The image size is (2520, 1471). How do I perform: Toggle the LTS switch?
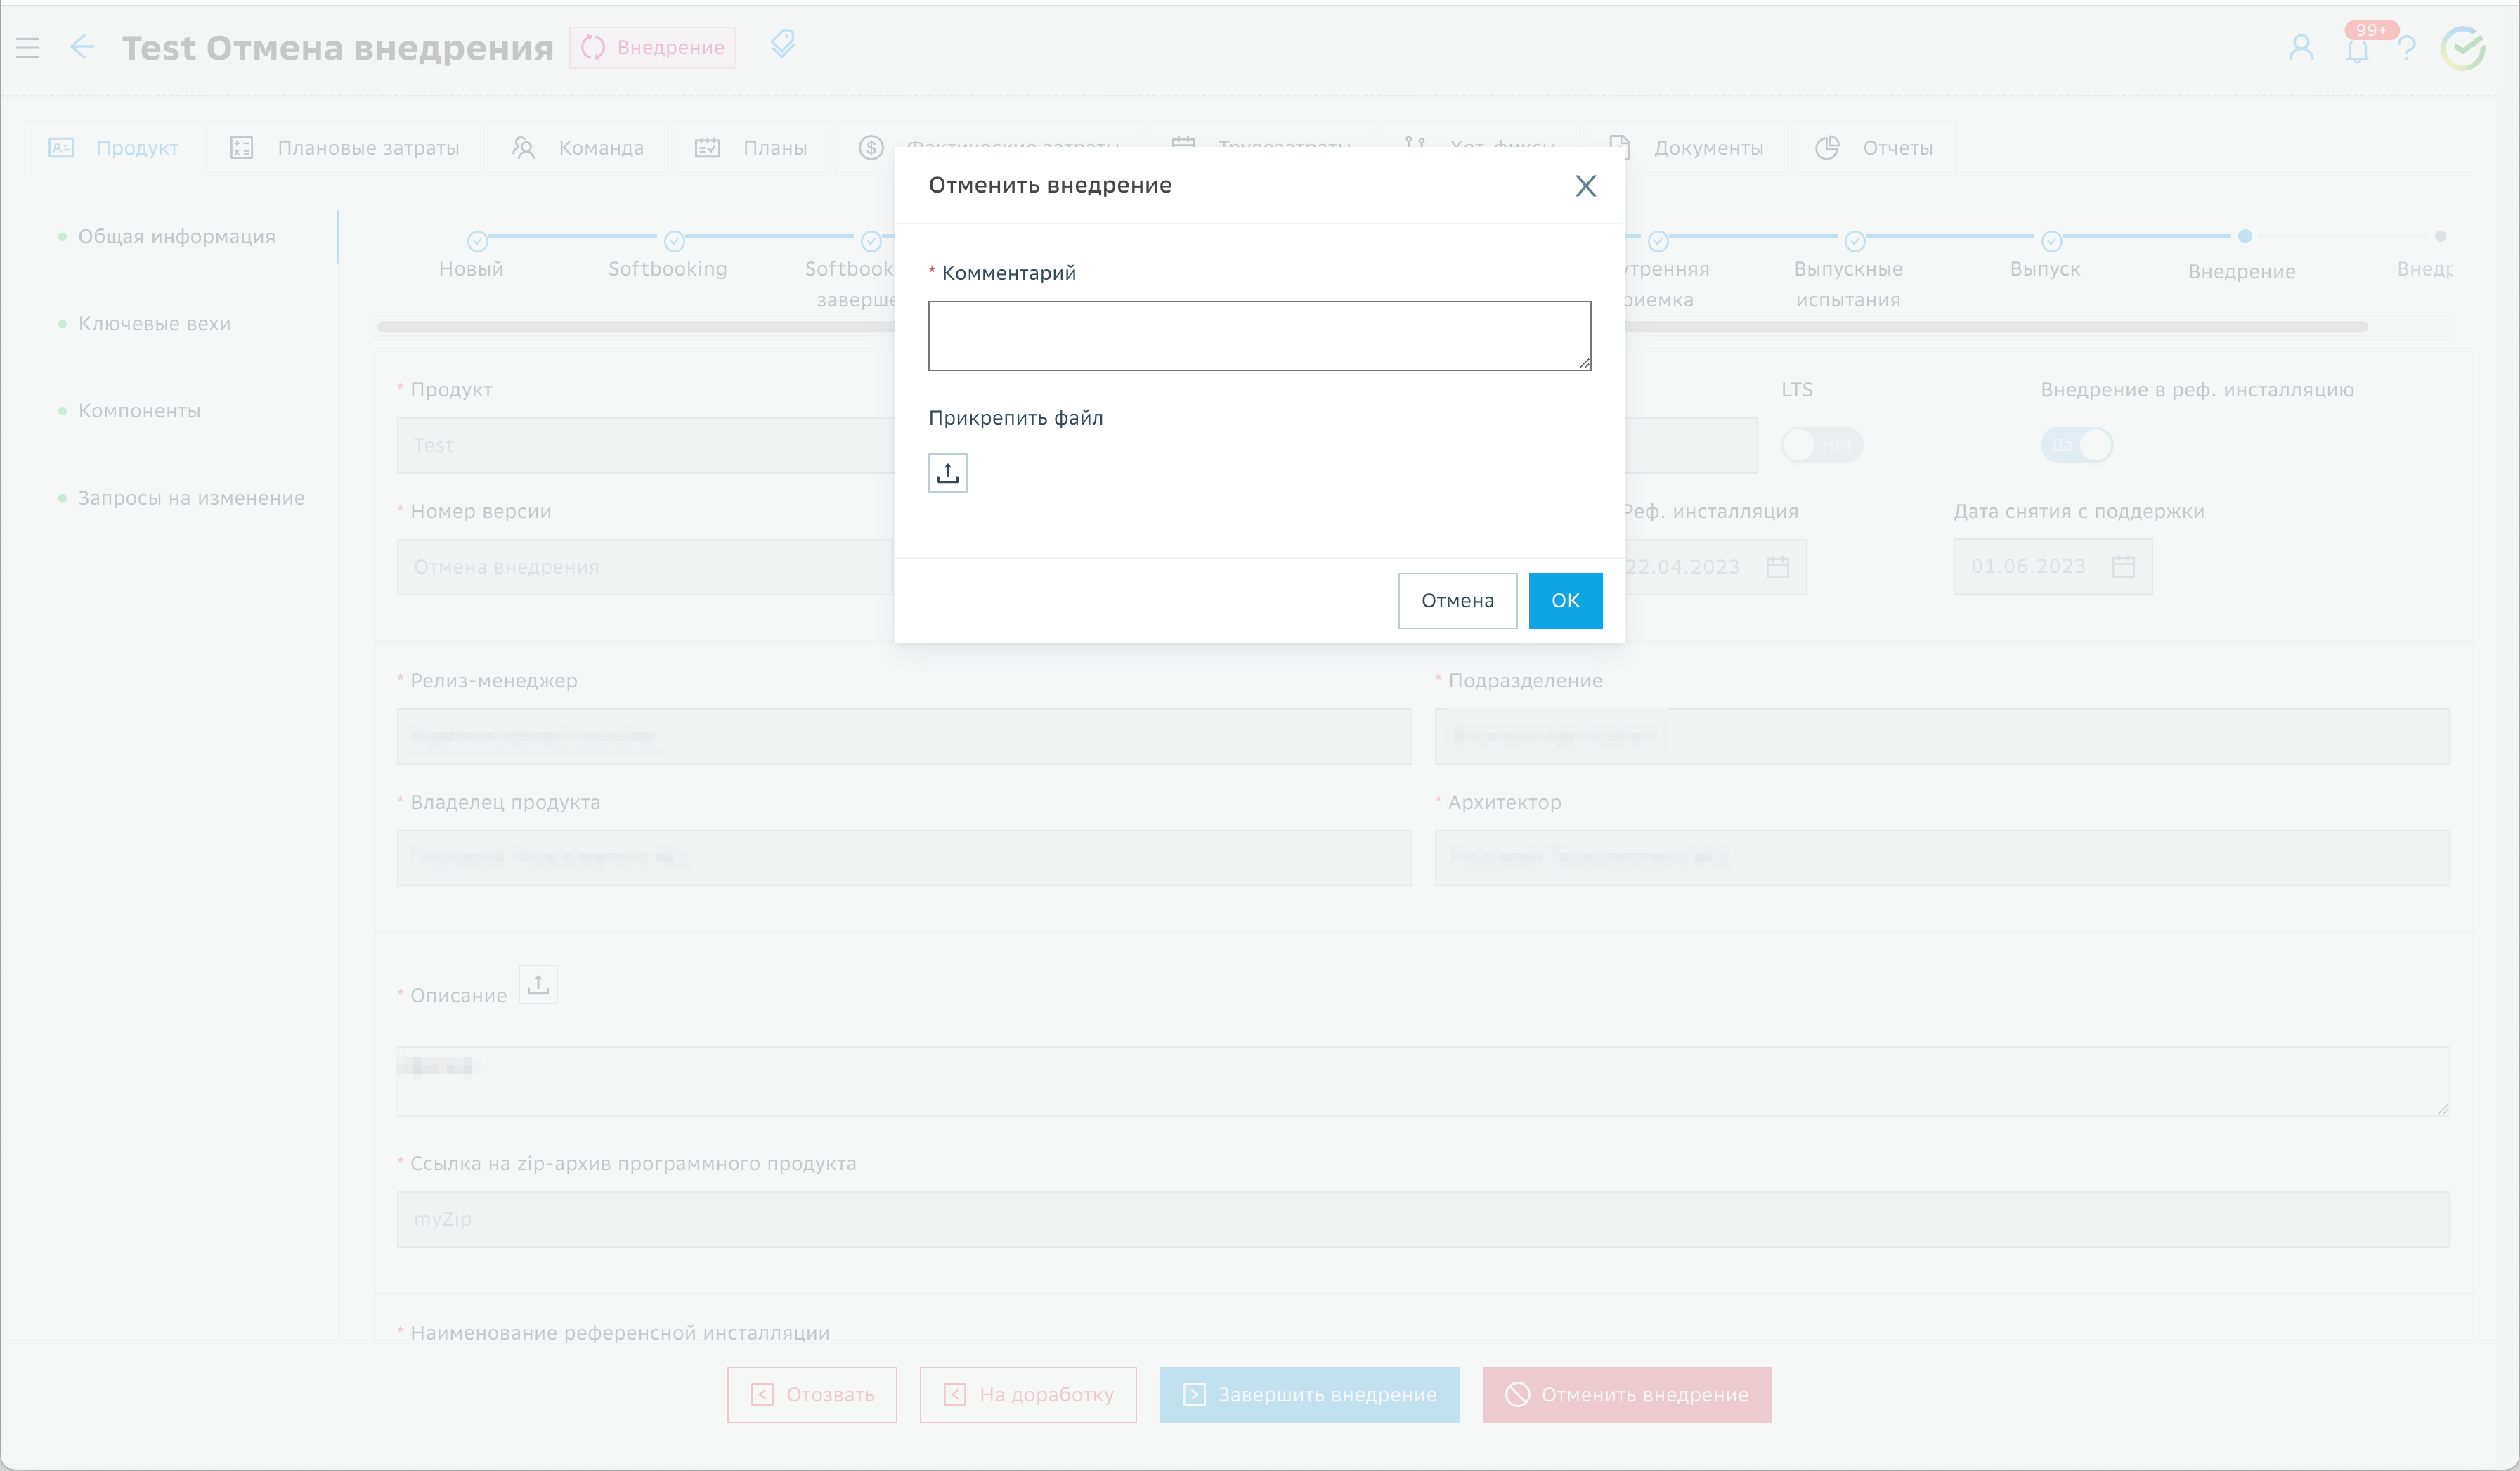click(x=1821, y=445)
